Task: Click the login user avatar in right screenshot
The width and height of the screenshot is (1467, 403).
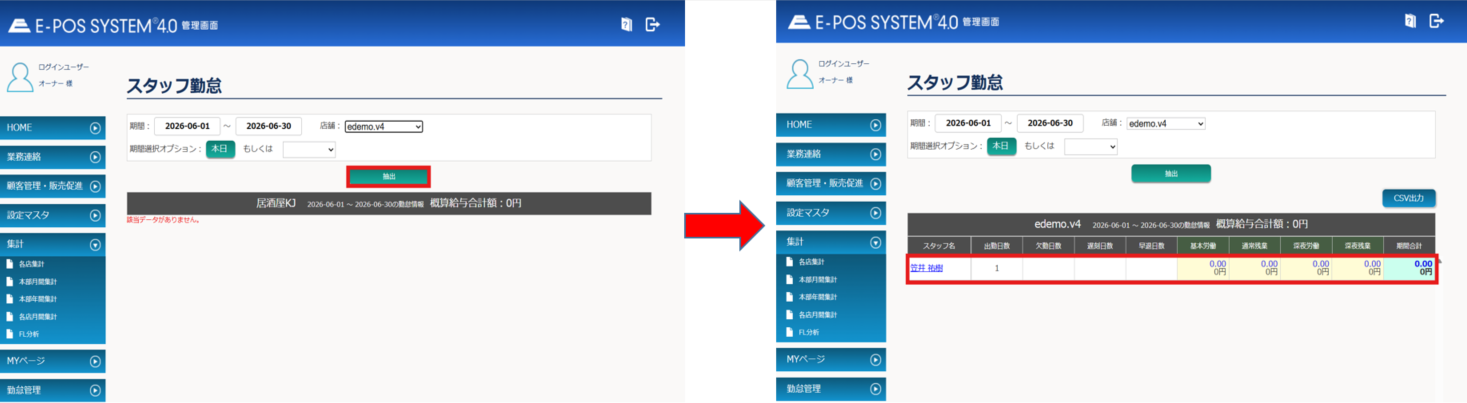Action: pos(801,74)
